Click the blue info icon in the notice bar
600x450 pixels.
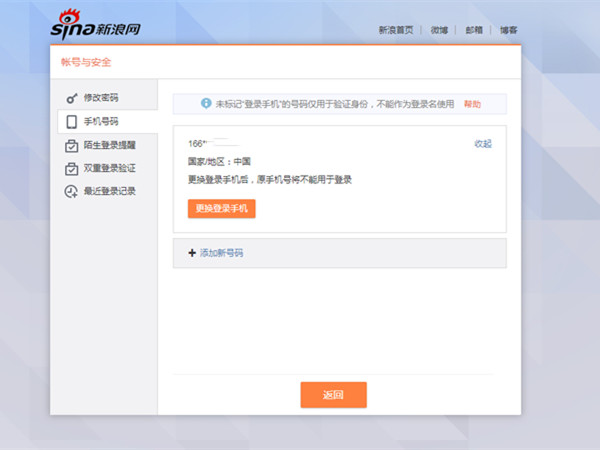point(206,103)
